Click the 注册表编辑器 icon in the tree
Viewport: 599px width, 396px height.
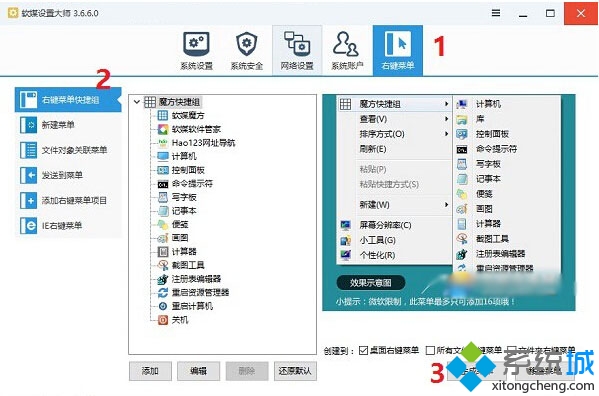coord(163,279)
